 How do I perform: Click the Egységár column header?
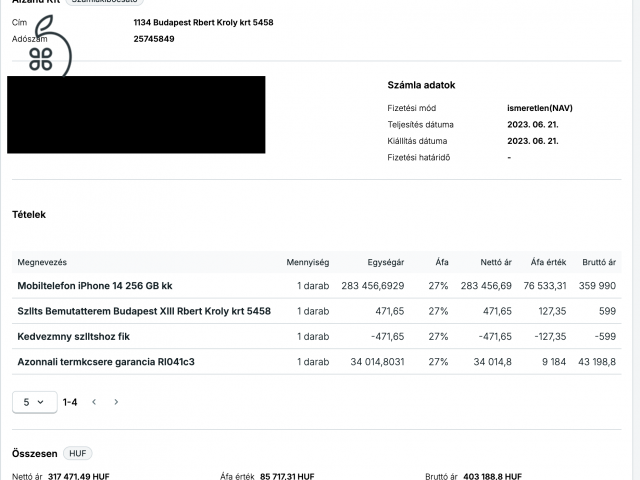click(x=386, y=262)
